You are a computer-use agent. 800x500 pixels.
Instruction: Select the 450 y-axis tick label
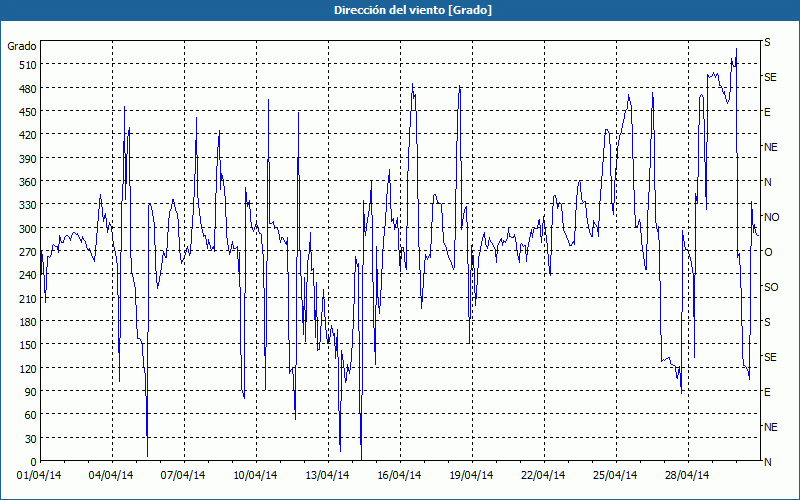point(28,112)
